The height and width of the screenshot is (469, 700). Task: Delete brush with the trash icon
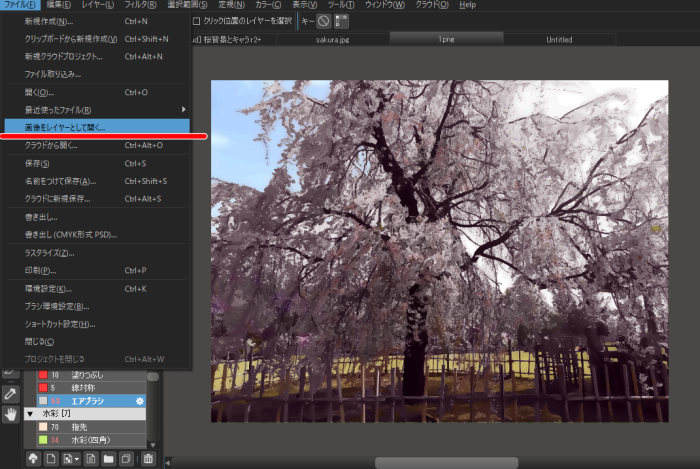click(x=147, y=458)
